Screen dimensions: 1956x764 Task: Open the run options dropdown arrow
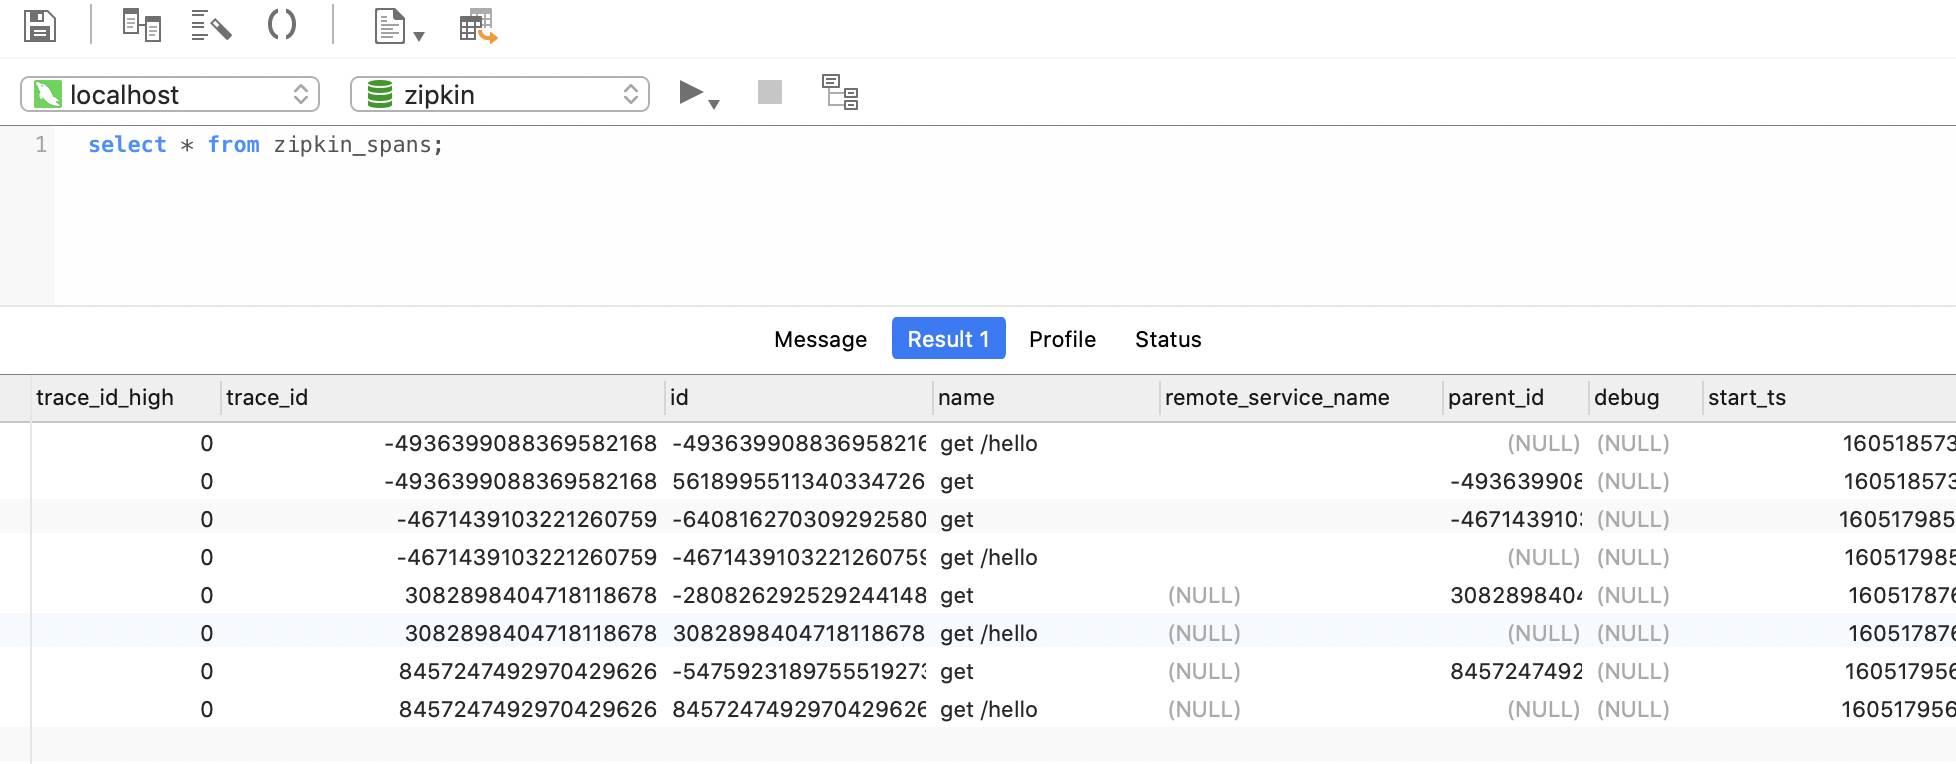714,103
